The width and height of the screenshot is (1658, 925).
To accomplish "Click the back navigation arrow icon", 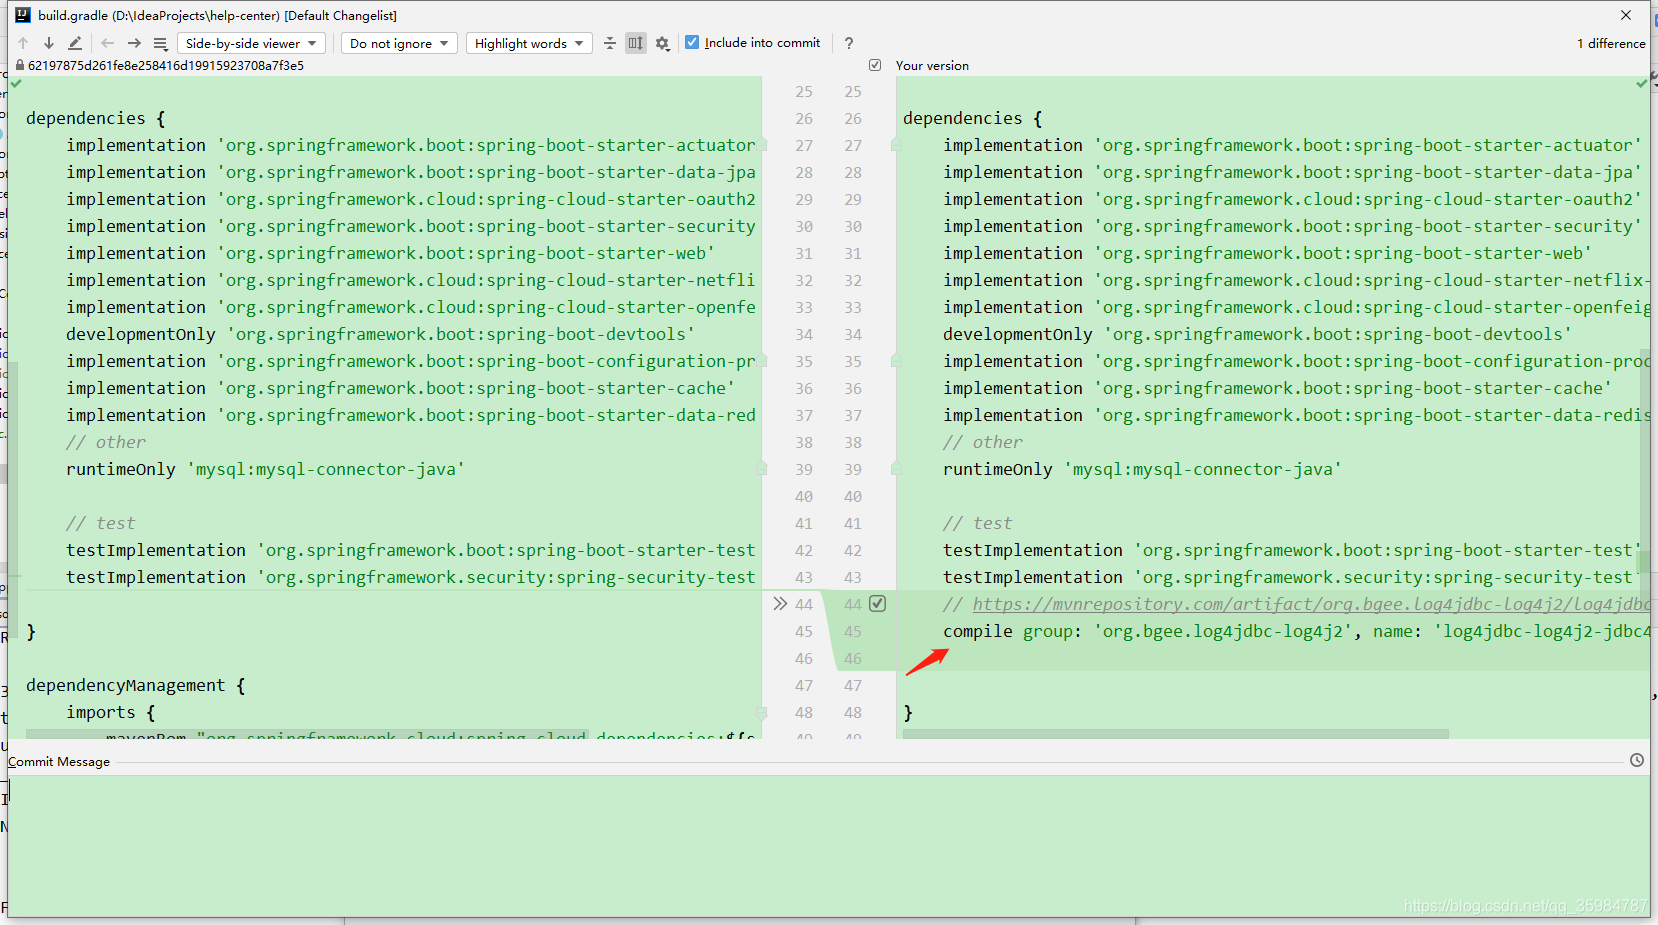I will [x=106, y=43].
